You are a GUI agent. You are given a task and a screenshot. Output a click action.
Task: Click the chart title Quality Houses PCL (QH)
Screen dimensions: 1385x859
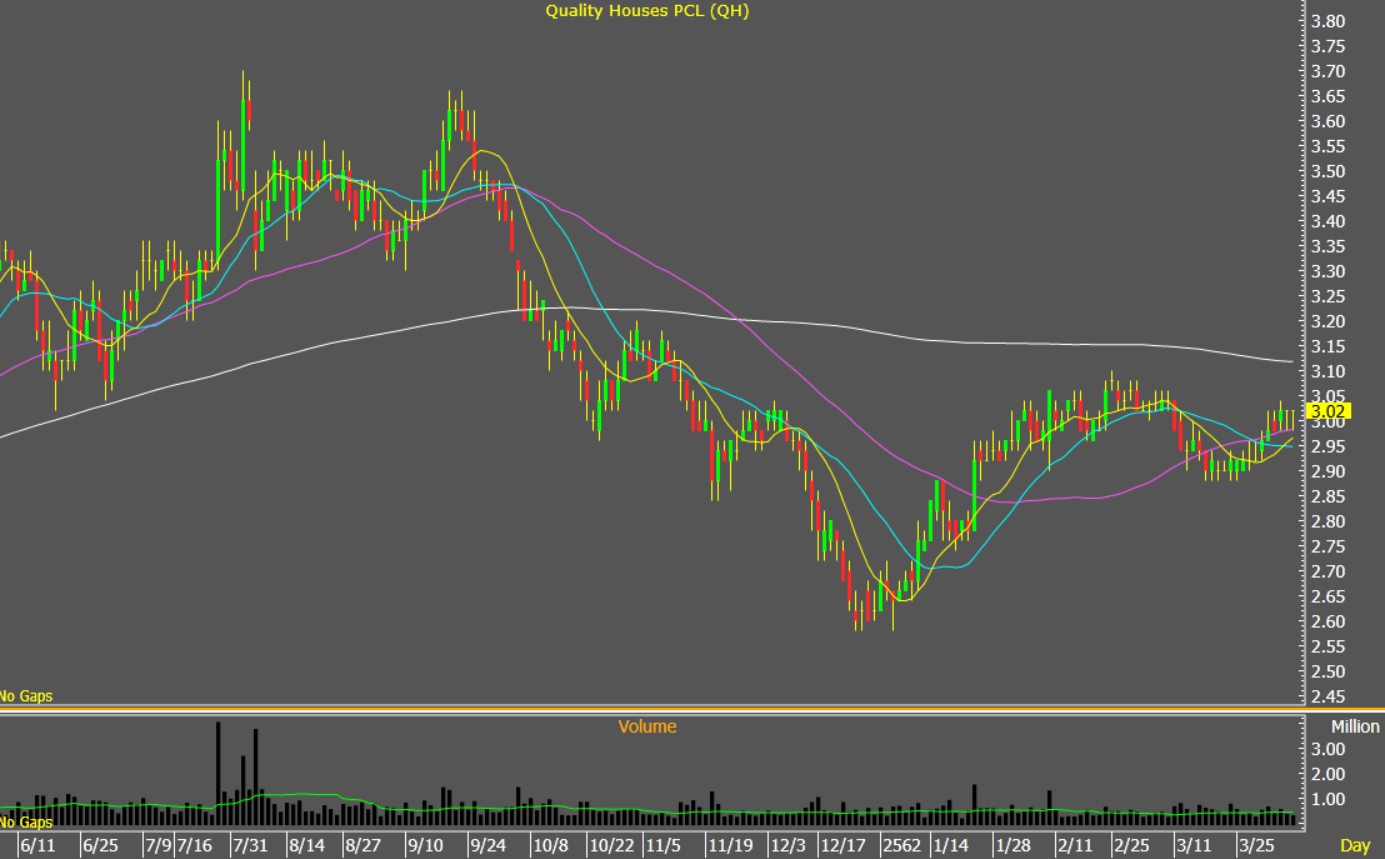(x=647, y=11)
